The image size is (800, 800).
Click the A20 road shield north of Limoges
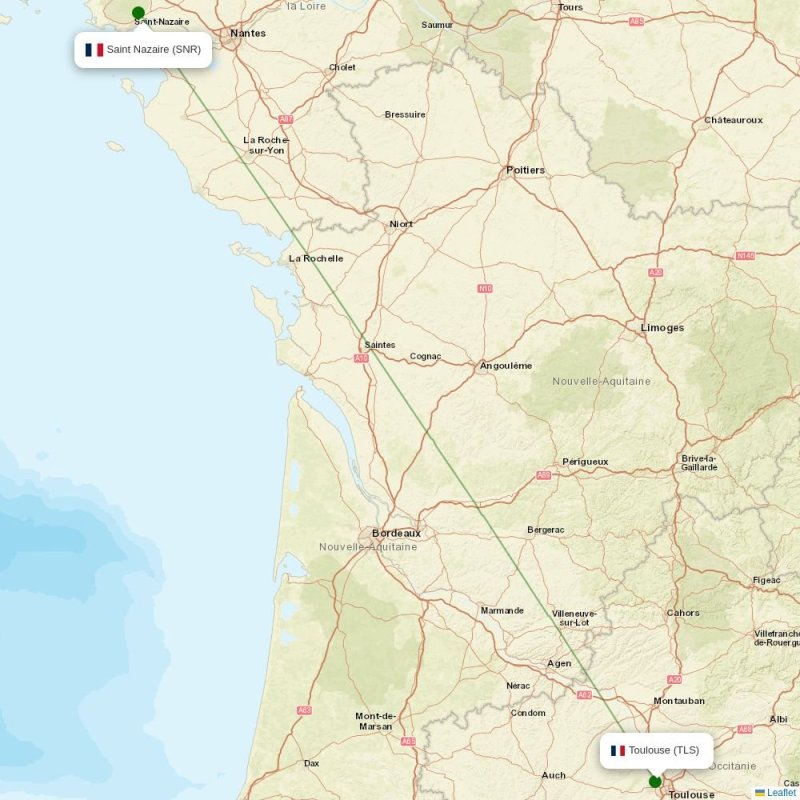[656, 272]
